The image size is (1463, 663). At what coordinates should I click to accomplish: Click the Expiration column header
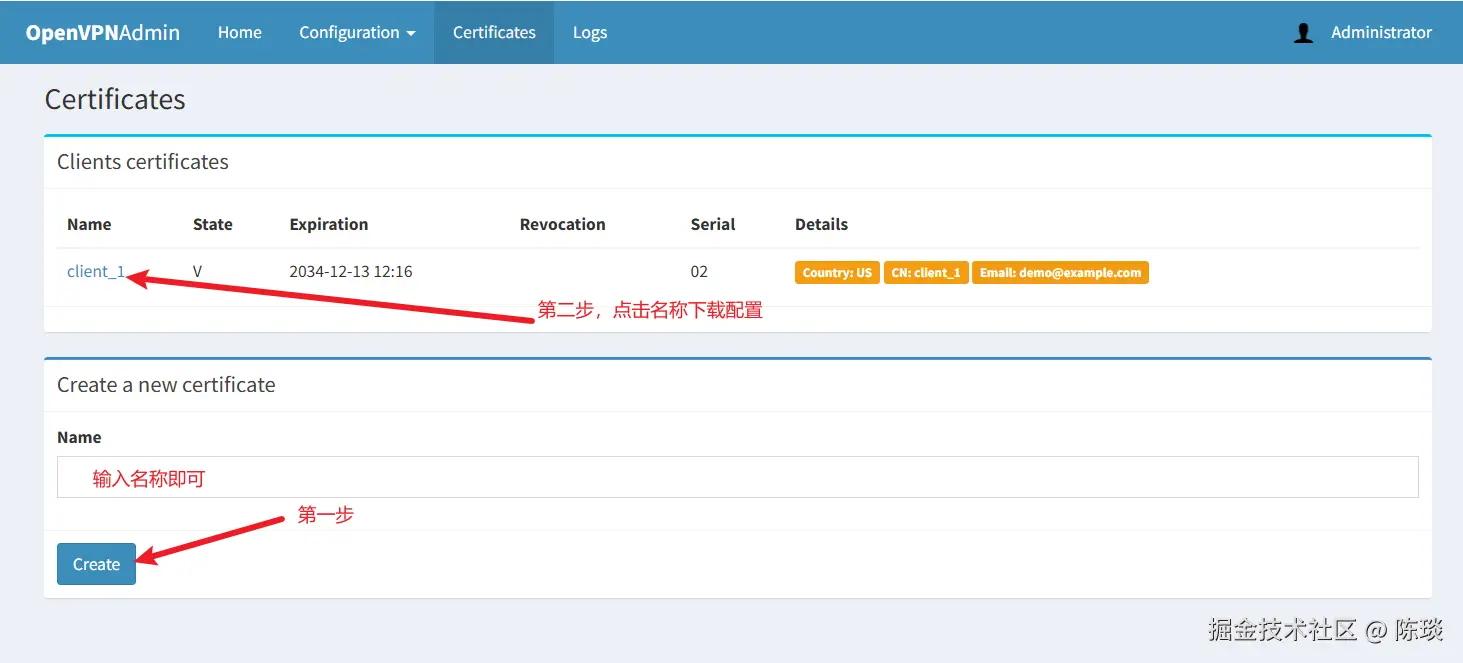pos(329,224)
